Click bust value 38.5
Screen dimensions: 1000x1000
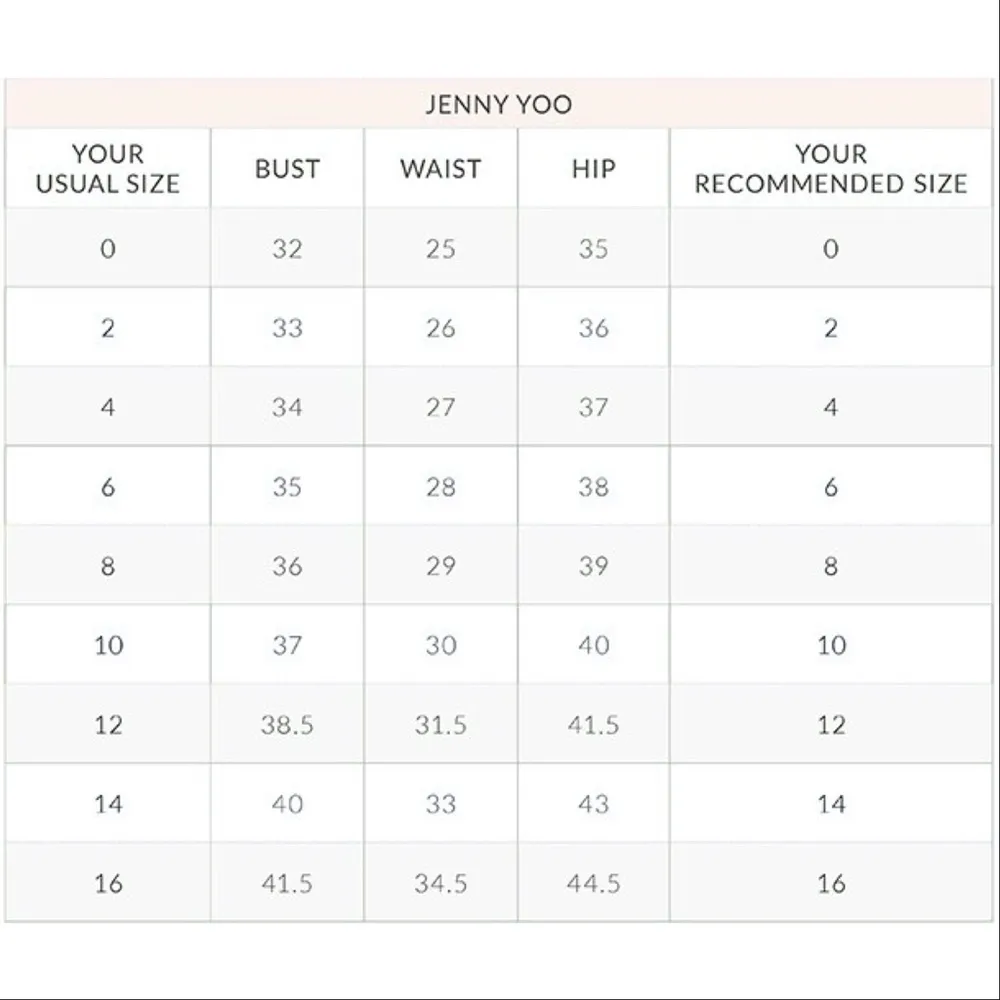coord(287,725)
